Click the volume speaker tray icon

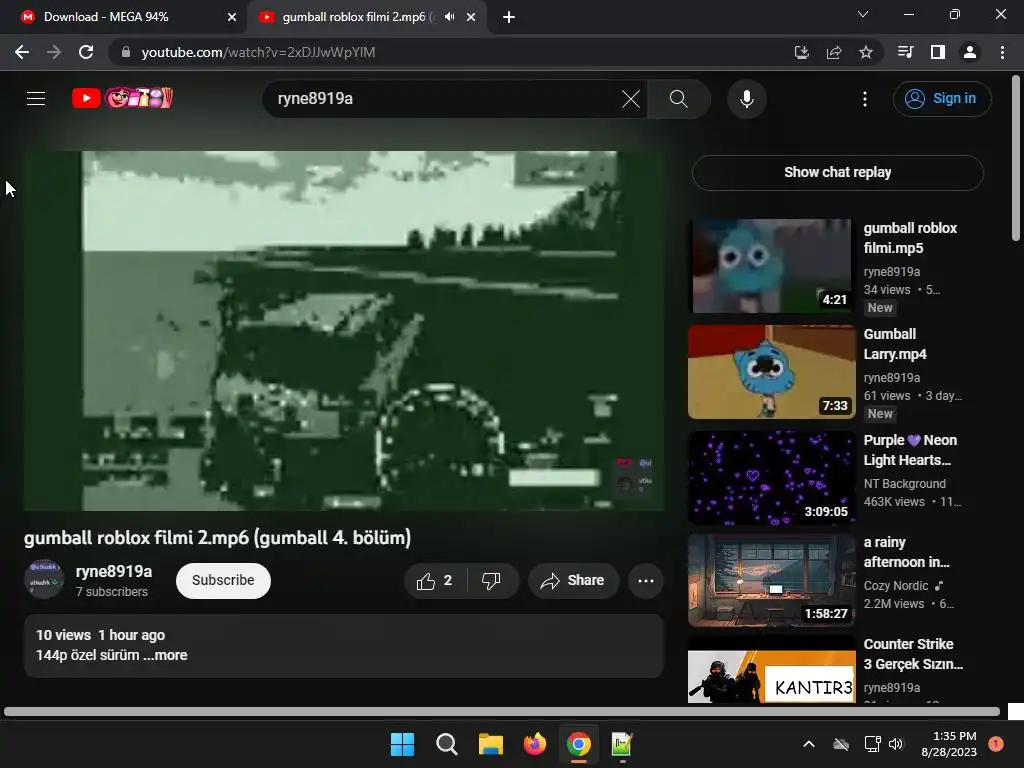(x=896, y=744)
